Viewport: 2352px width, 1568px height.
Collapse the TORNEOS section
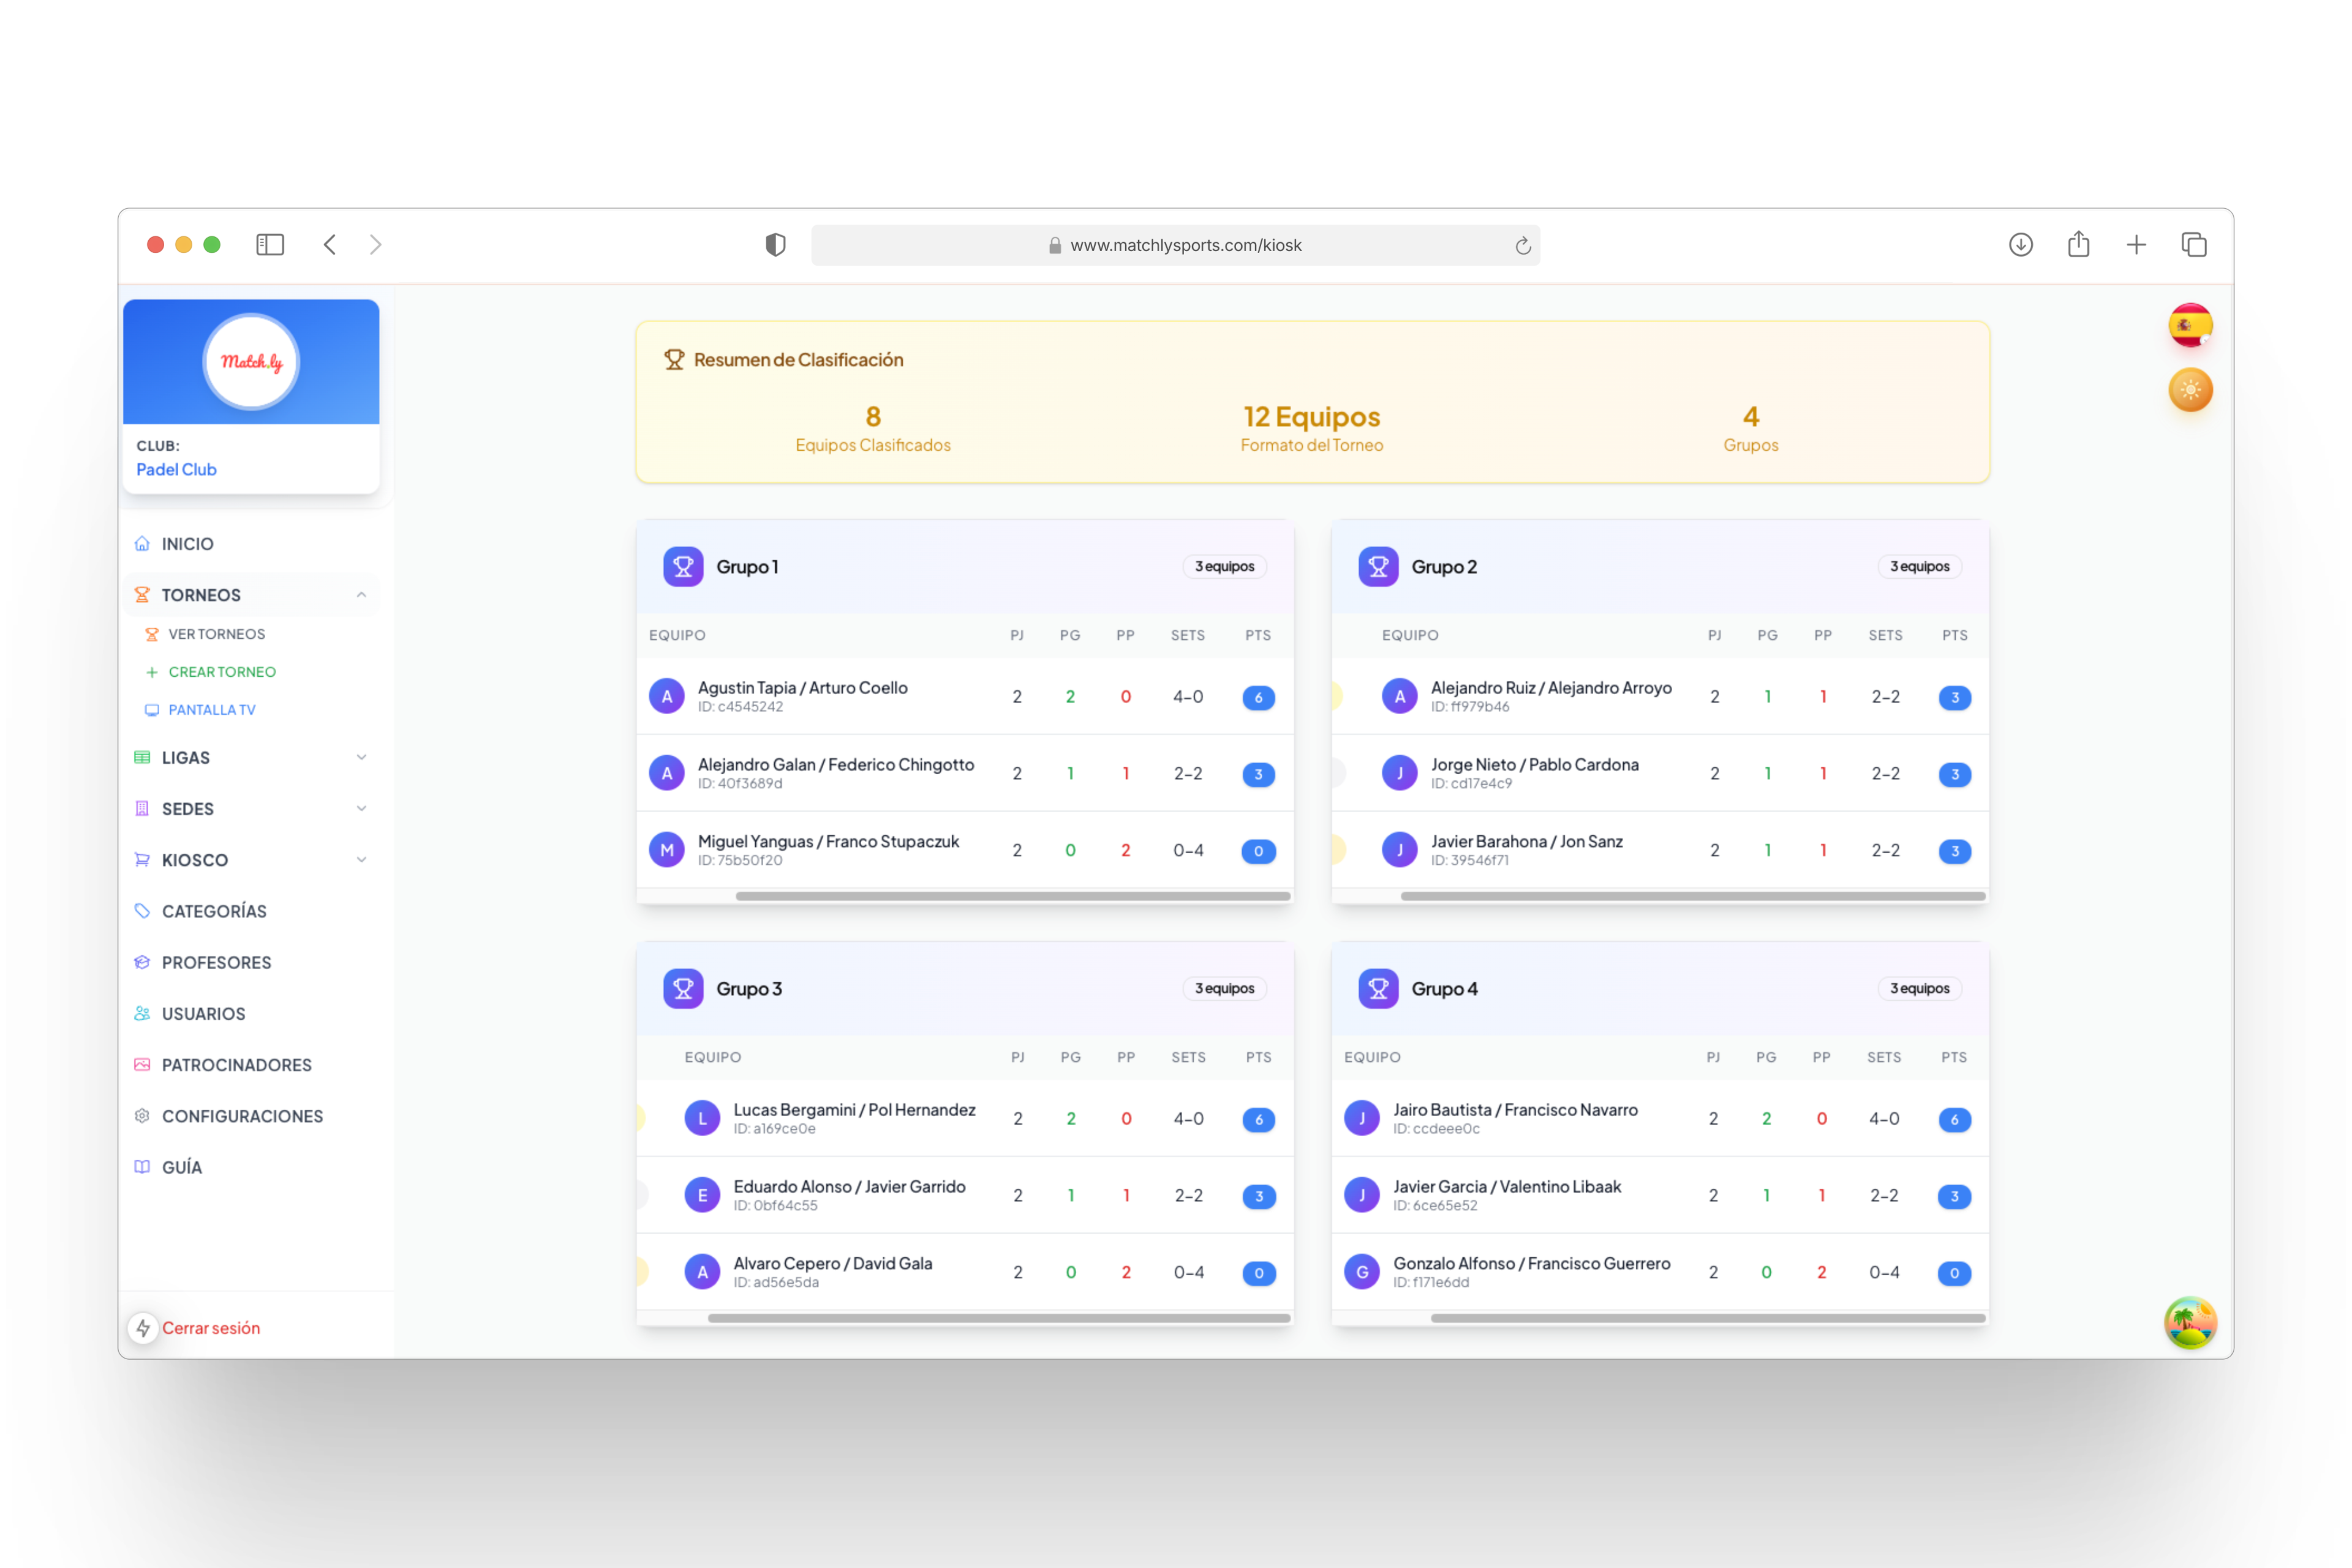(361, 594)
